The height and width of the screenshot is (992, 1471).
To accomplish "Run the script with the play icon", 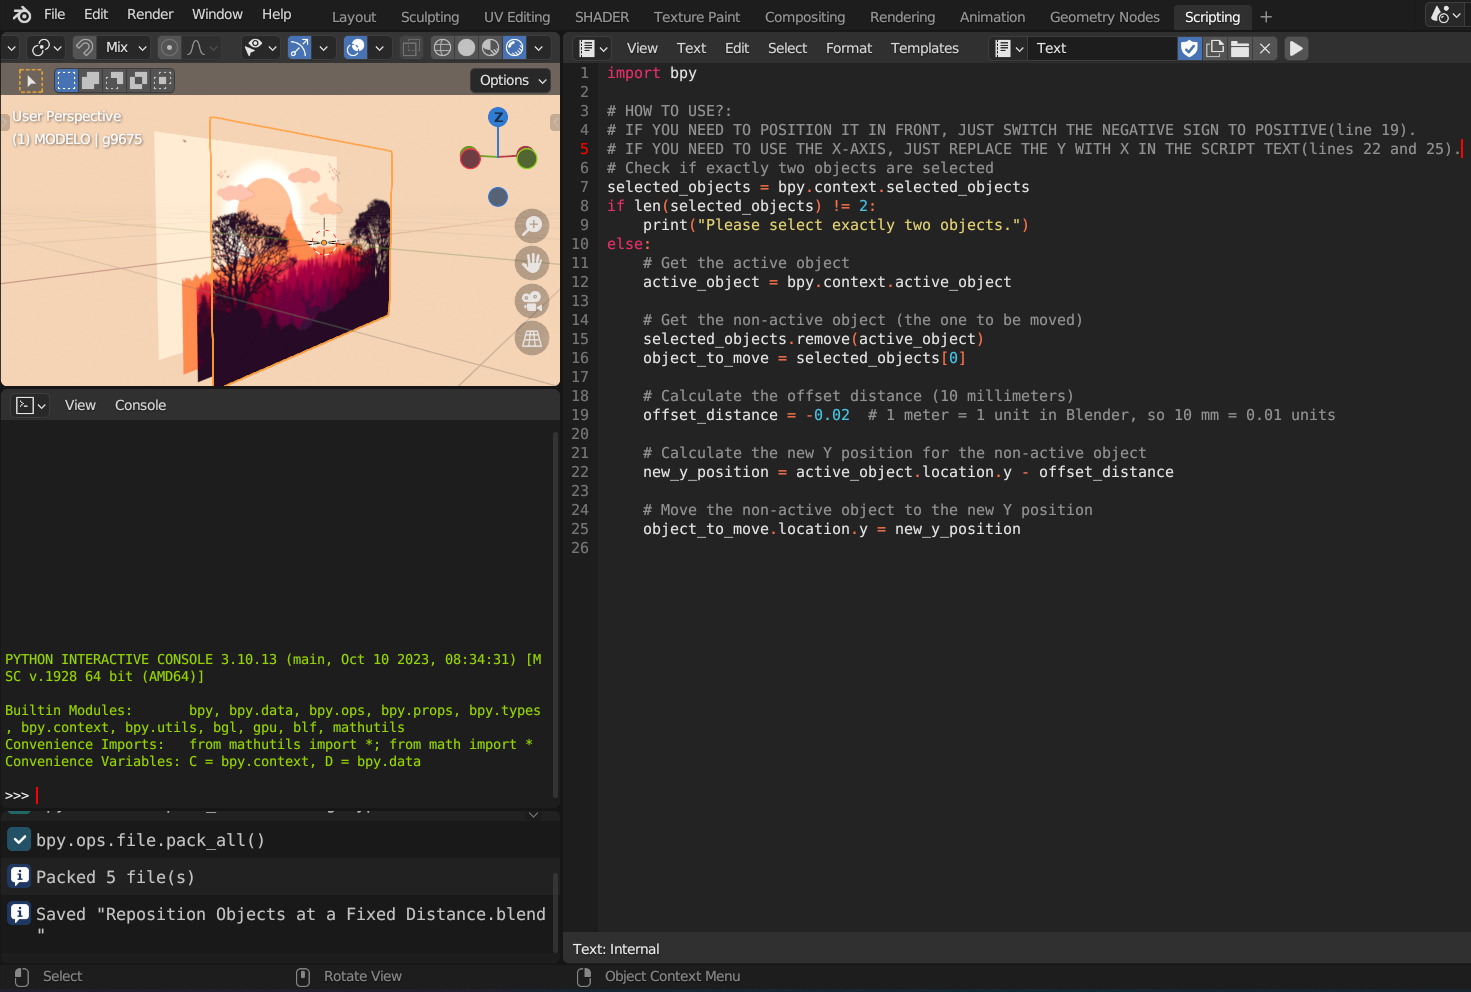I will point(1296,47).
